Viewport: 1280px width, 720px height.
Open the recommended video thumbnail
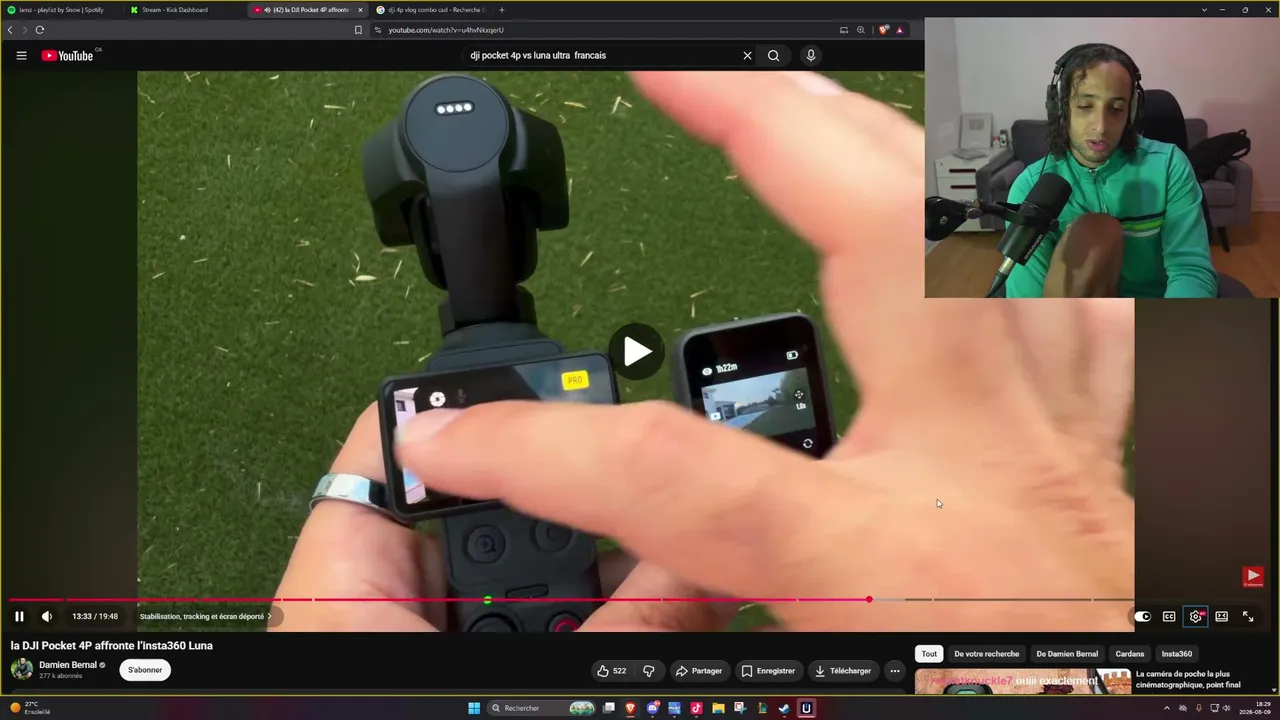[1022, 681]
